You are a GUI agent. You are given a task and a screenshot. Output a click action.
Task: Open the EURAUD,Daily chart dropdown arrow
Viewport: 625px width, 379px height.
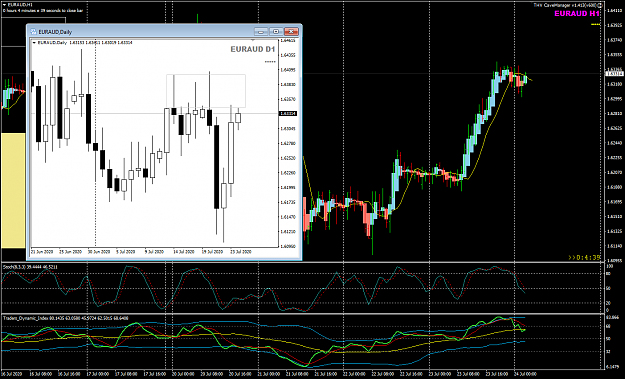[x=34, y=42]
